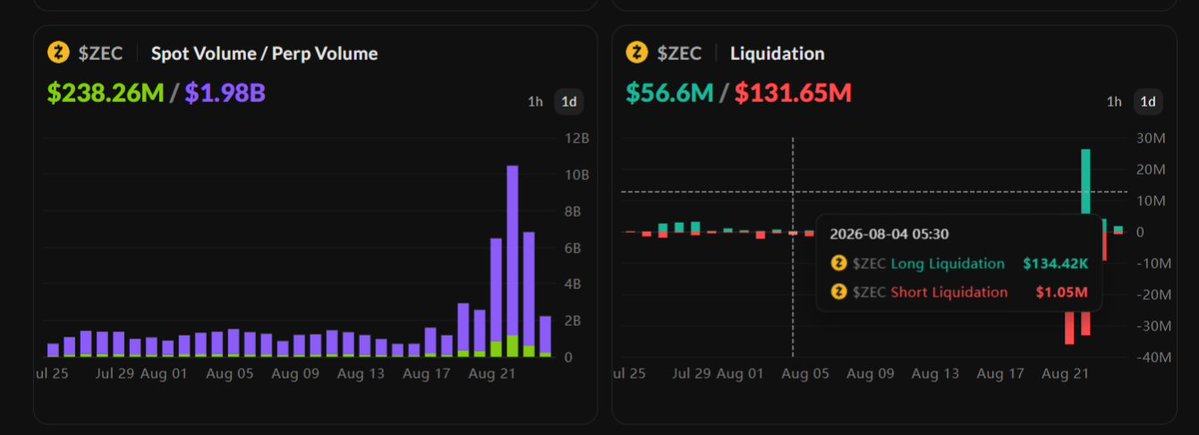The width and height of the screenshot is (1199, 435).
Task: Click the Long Liquidation label in tooltip
Action: coord(947,264)
